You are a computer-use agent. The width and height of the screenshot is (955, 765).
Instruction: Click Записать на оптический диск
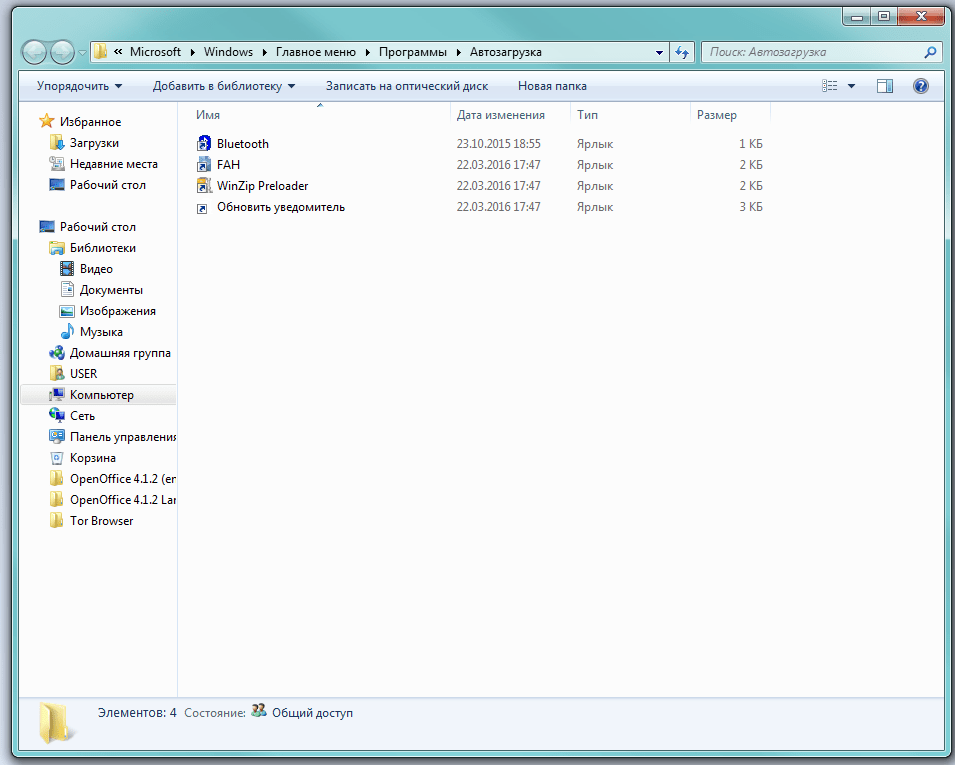pos(407,86)
